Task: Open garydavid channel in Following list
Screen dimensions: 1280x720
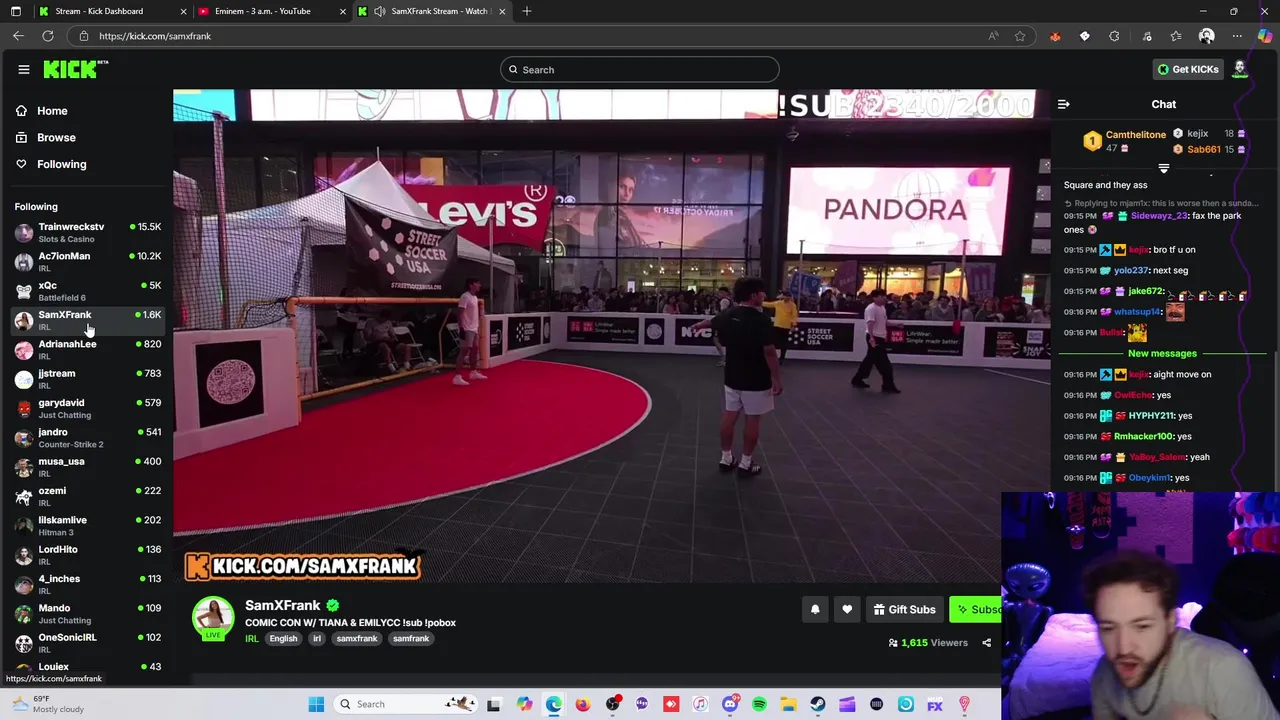Action: click(88, 408)
